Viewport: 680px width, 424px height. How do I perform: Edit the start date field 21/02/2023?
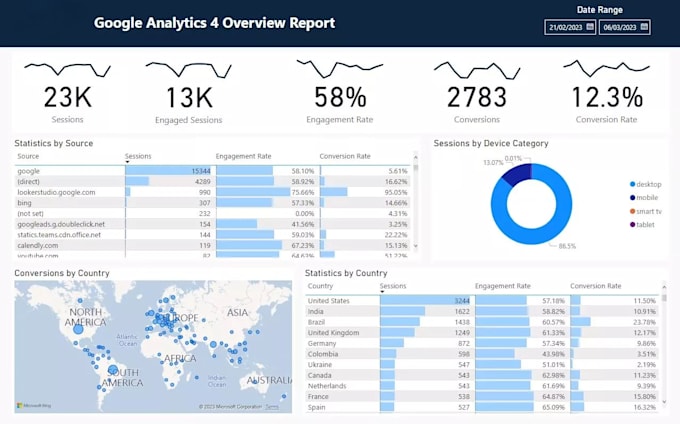tap(570, 27)
